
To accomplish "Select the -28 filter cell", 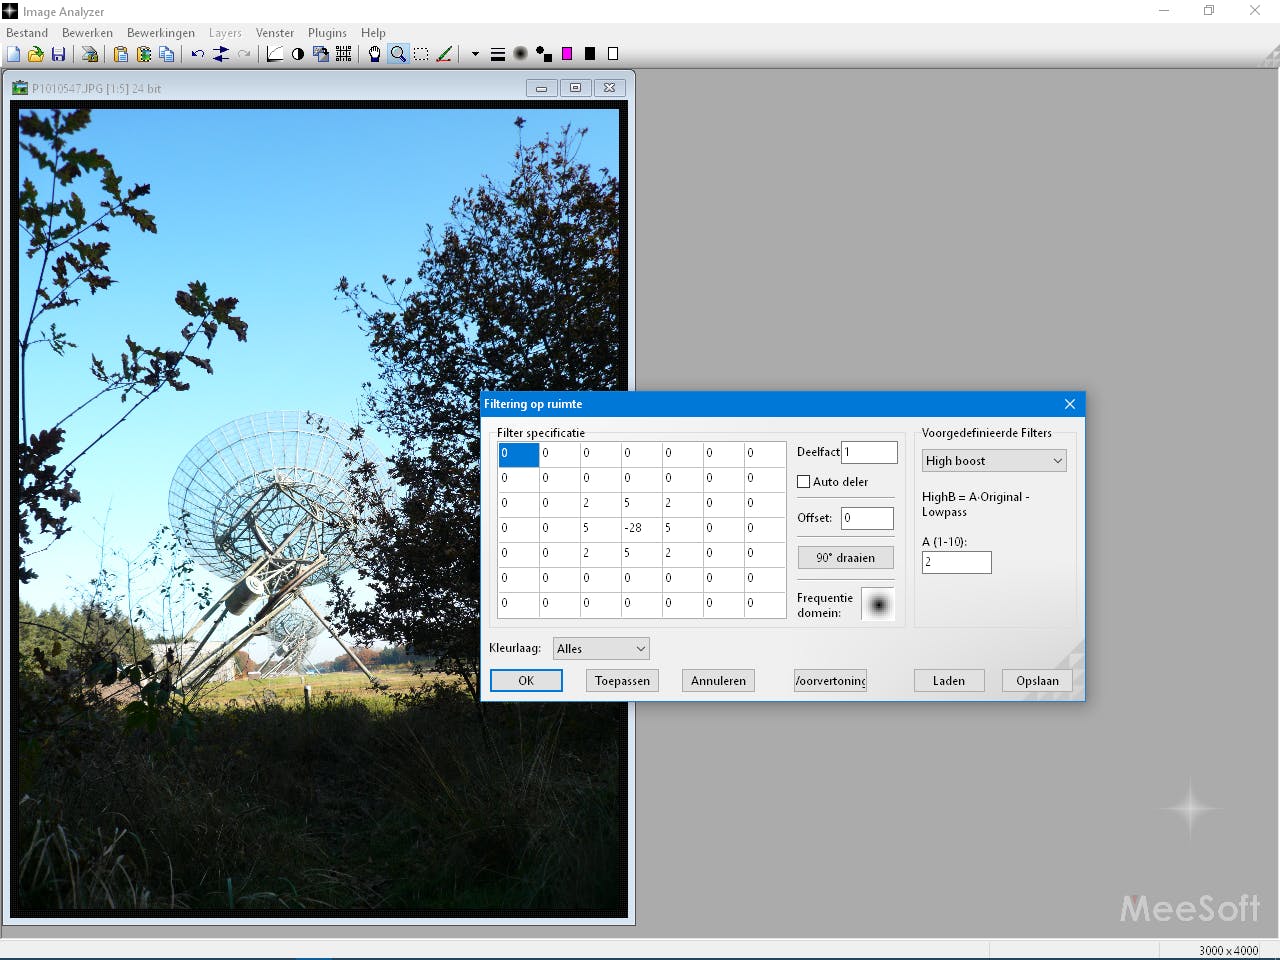I will click(641, 528).
